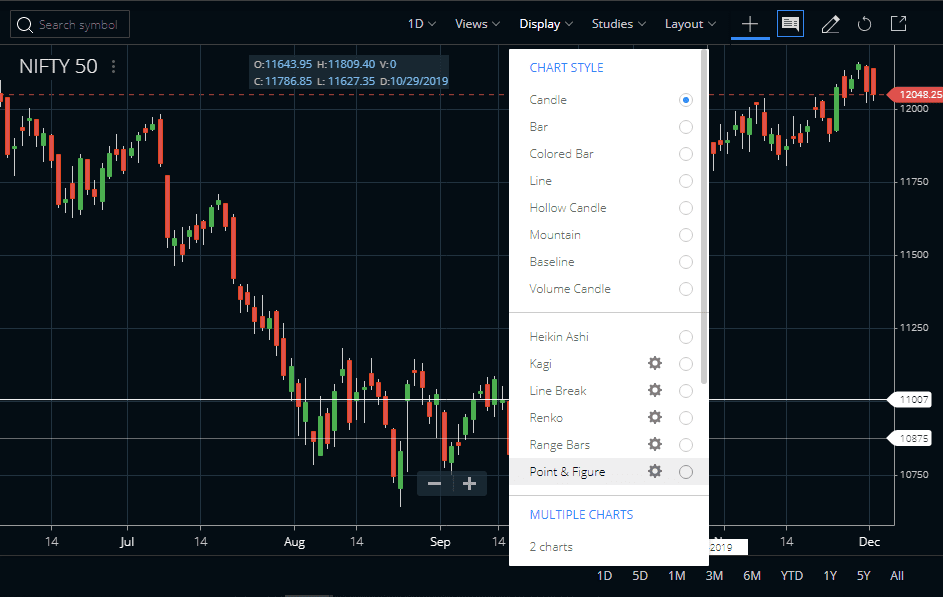The height and width of the screenshot is (597, 943).
Task: Set range to 3M
Action: 714,576
